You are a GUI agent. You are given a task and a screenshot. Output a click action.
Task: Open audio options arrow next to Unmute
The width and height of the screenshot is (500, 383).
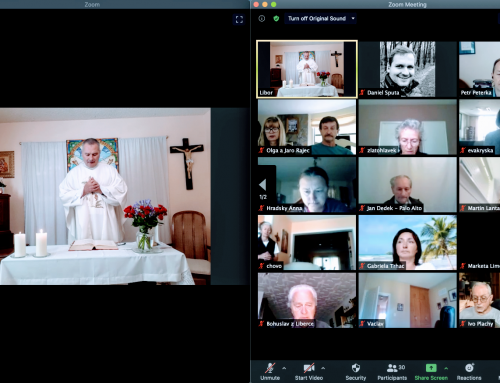point(284,368)
